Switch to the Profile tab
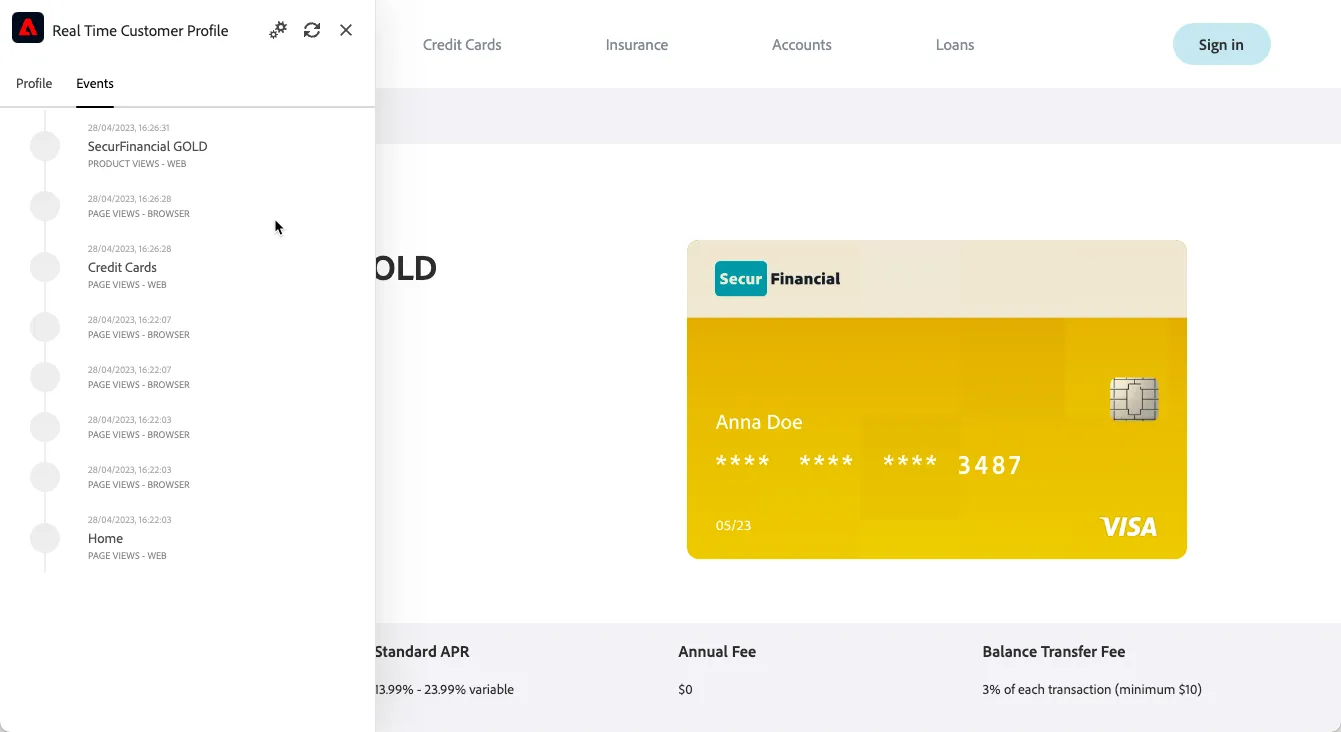 pyautogui.click(x=34, y=84)
